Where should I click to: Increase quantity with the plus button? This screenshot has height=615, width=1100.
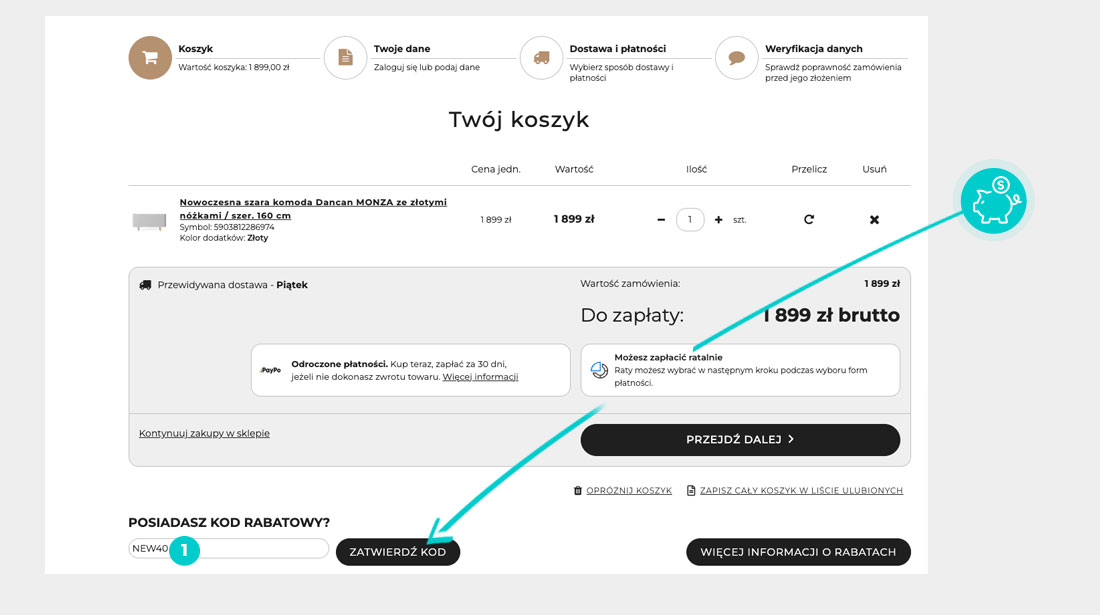tap(718, 219)
